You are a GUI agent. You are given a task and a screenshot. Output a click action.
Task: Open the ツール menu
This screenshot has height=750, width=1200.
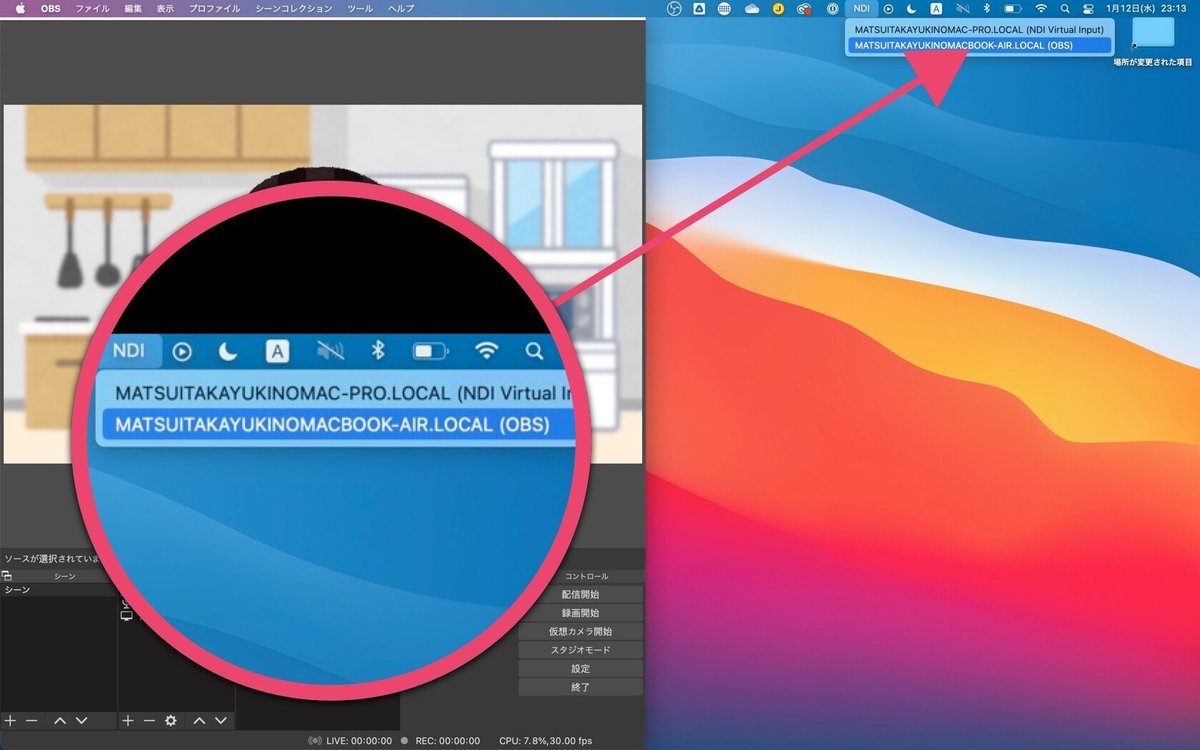[360, 8]
